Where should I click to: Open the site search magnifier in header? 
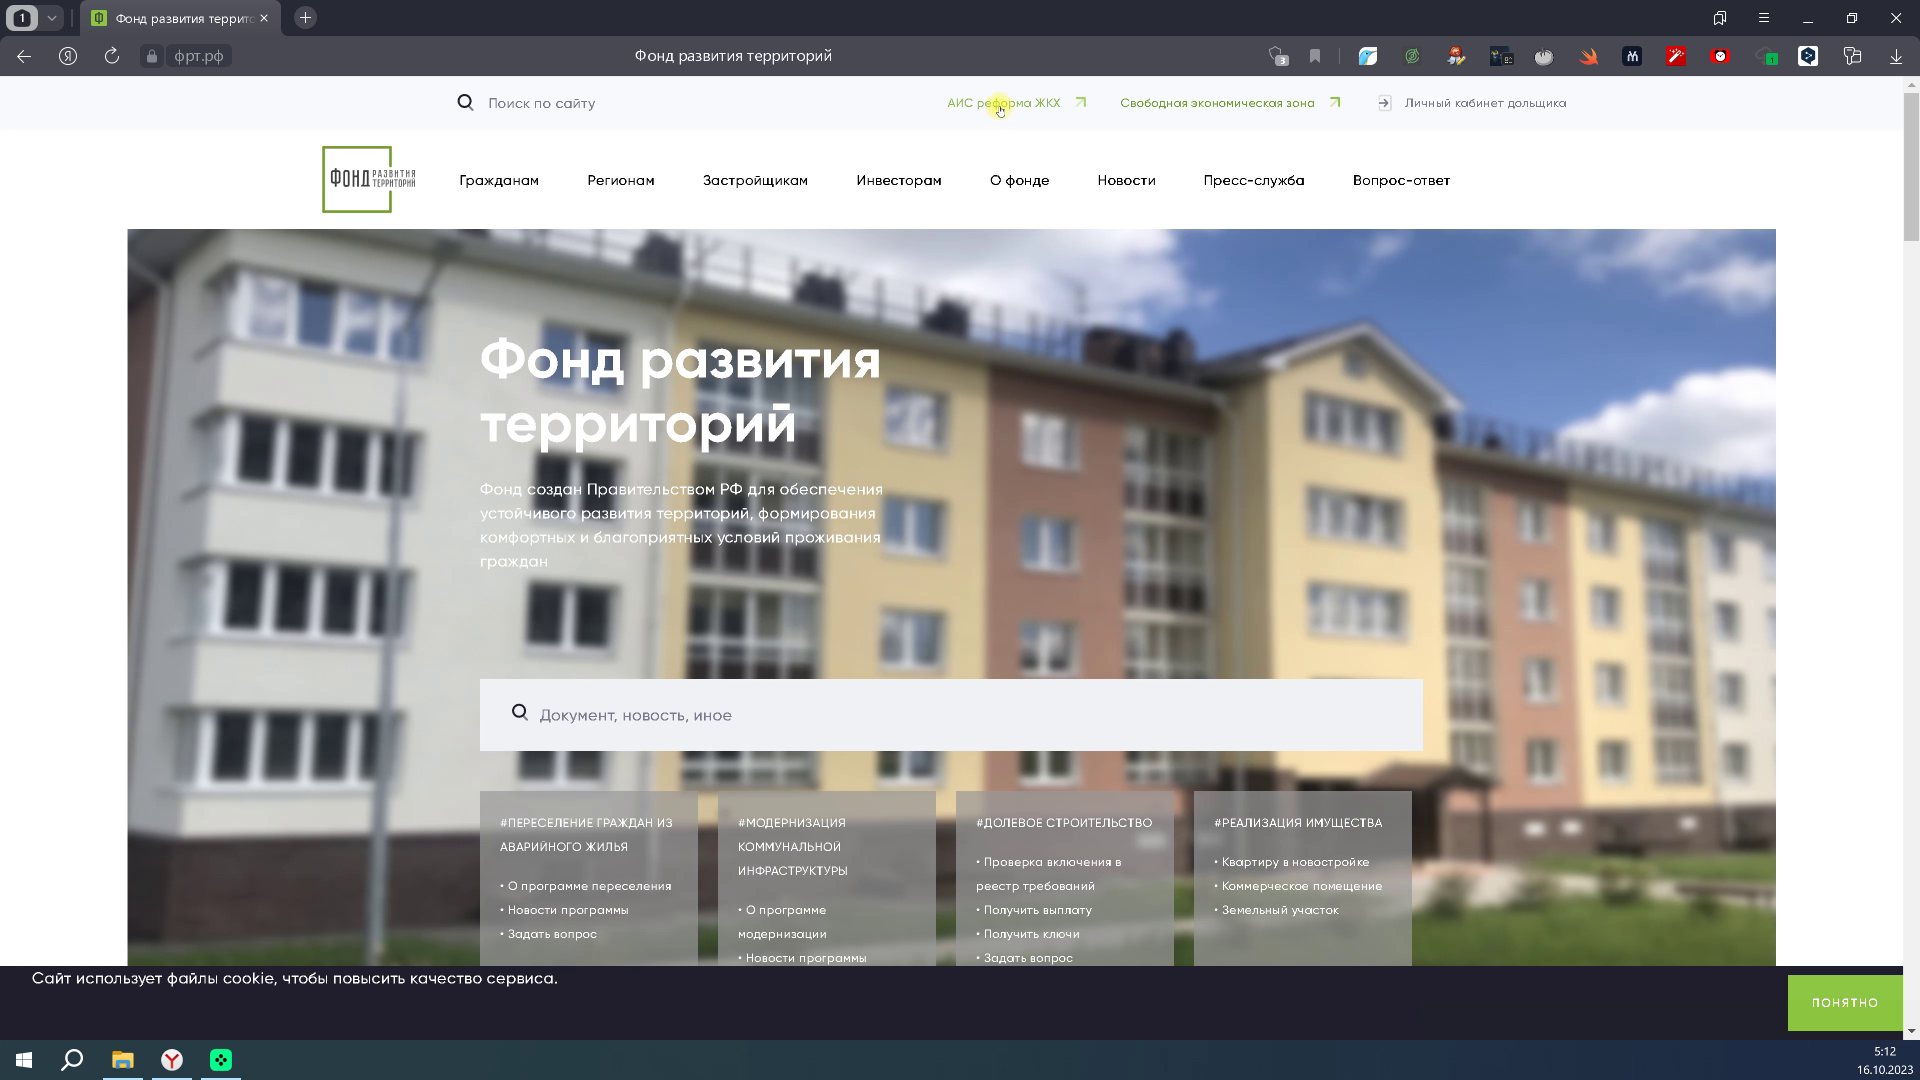tap(466, 103)
